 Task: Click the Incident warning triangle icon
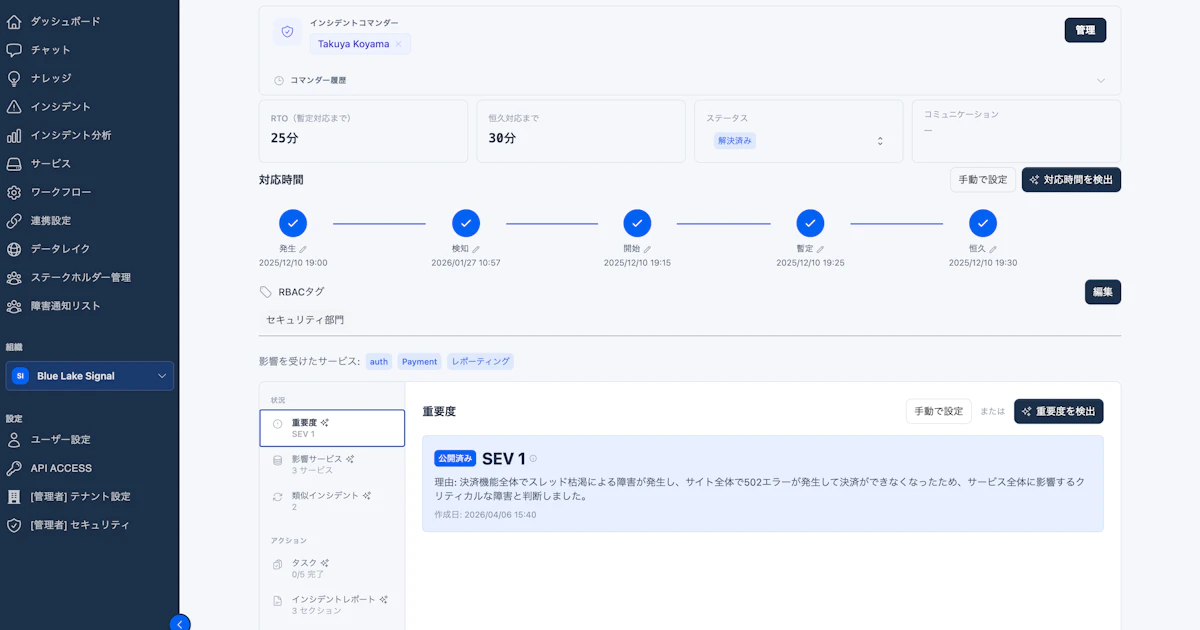coord(14,107)
